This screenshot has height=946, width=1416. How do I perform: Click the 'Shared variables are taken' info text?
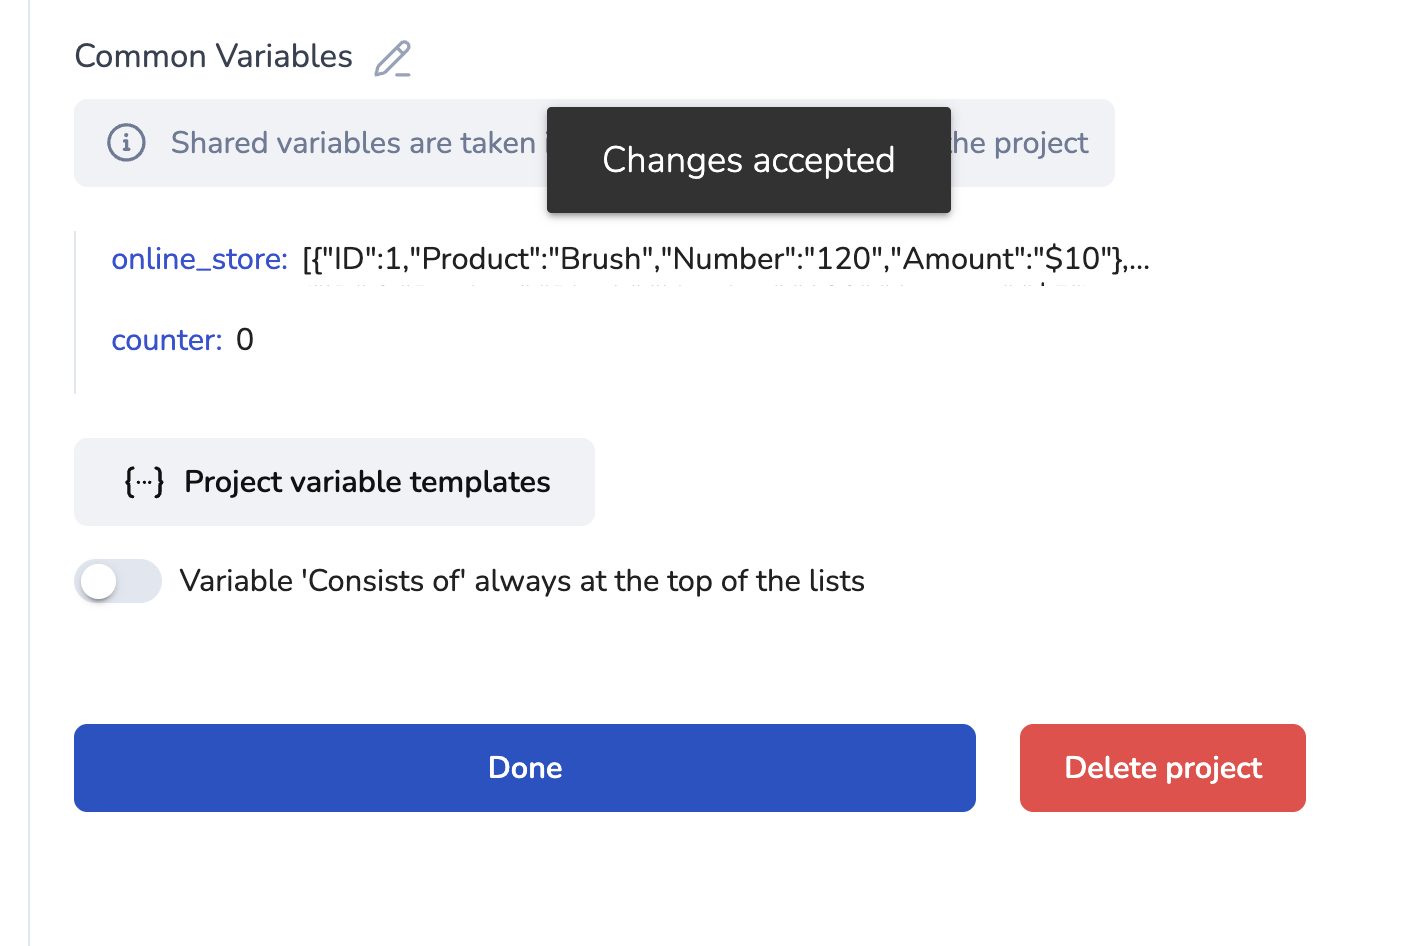pos(353,143)
